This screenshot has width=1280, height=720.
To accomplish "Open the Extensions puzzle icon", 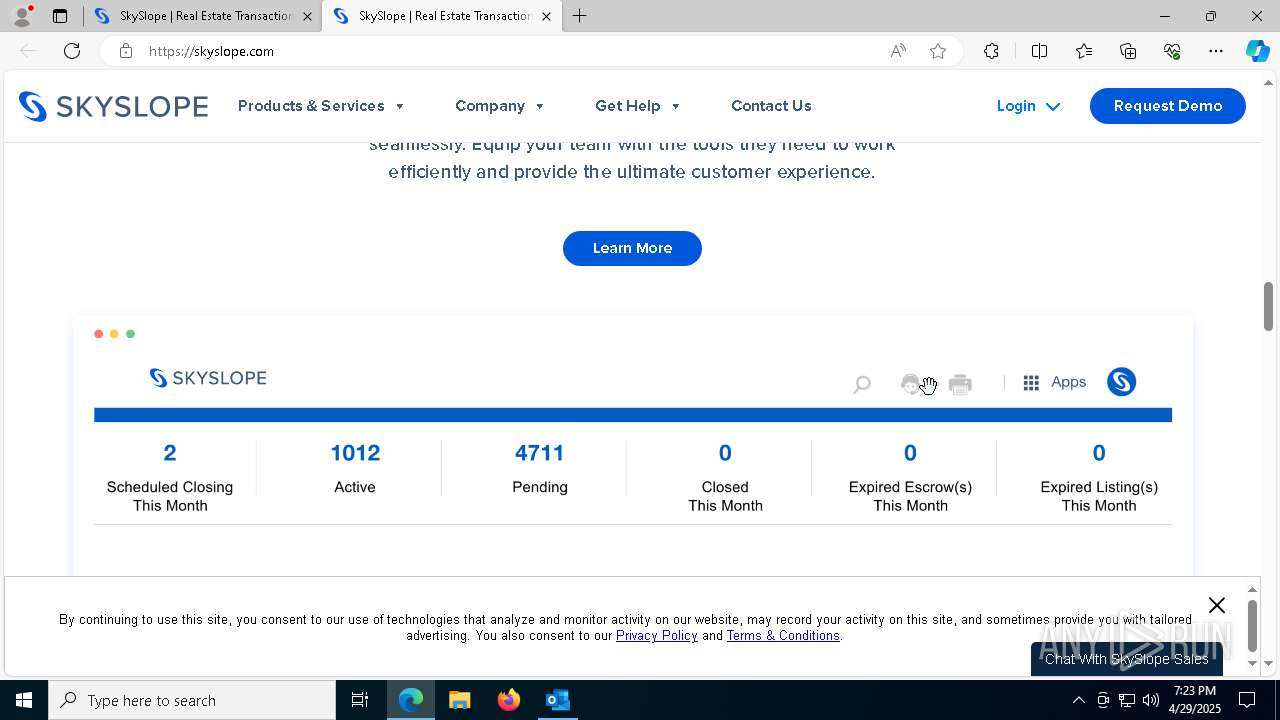I will [991, 51].
